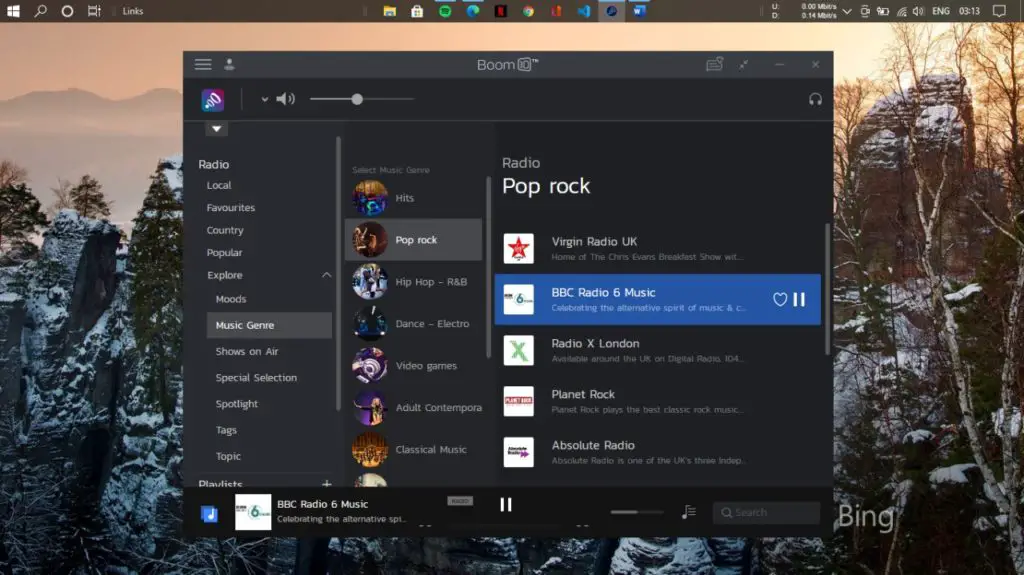Open Special Selection under Explore
The height and width of the screenshot is (575, 1024).
tap(256, 378)
